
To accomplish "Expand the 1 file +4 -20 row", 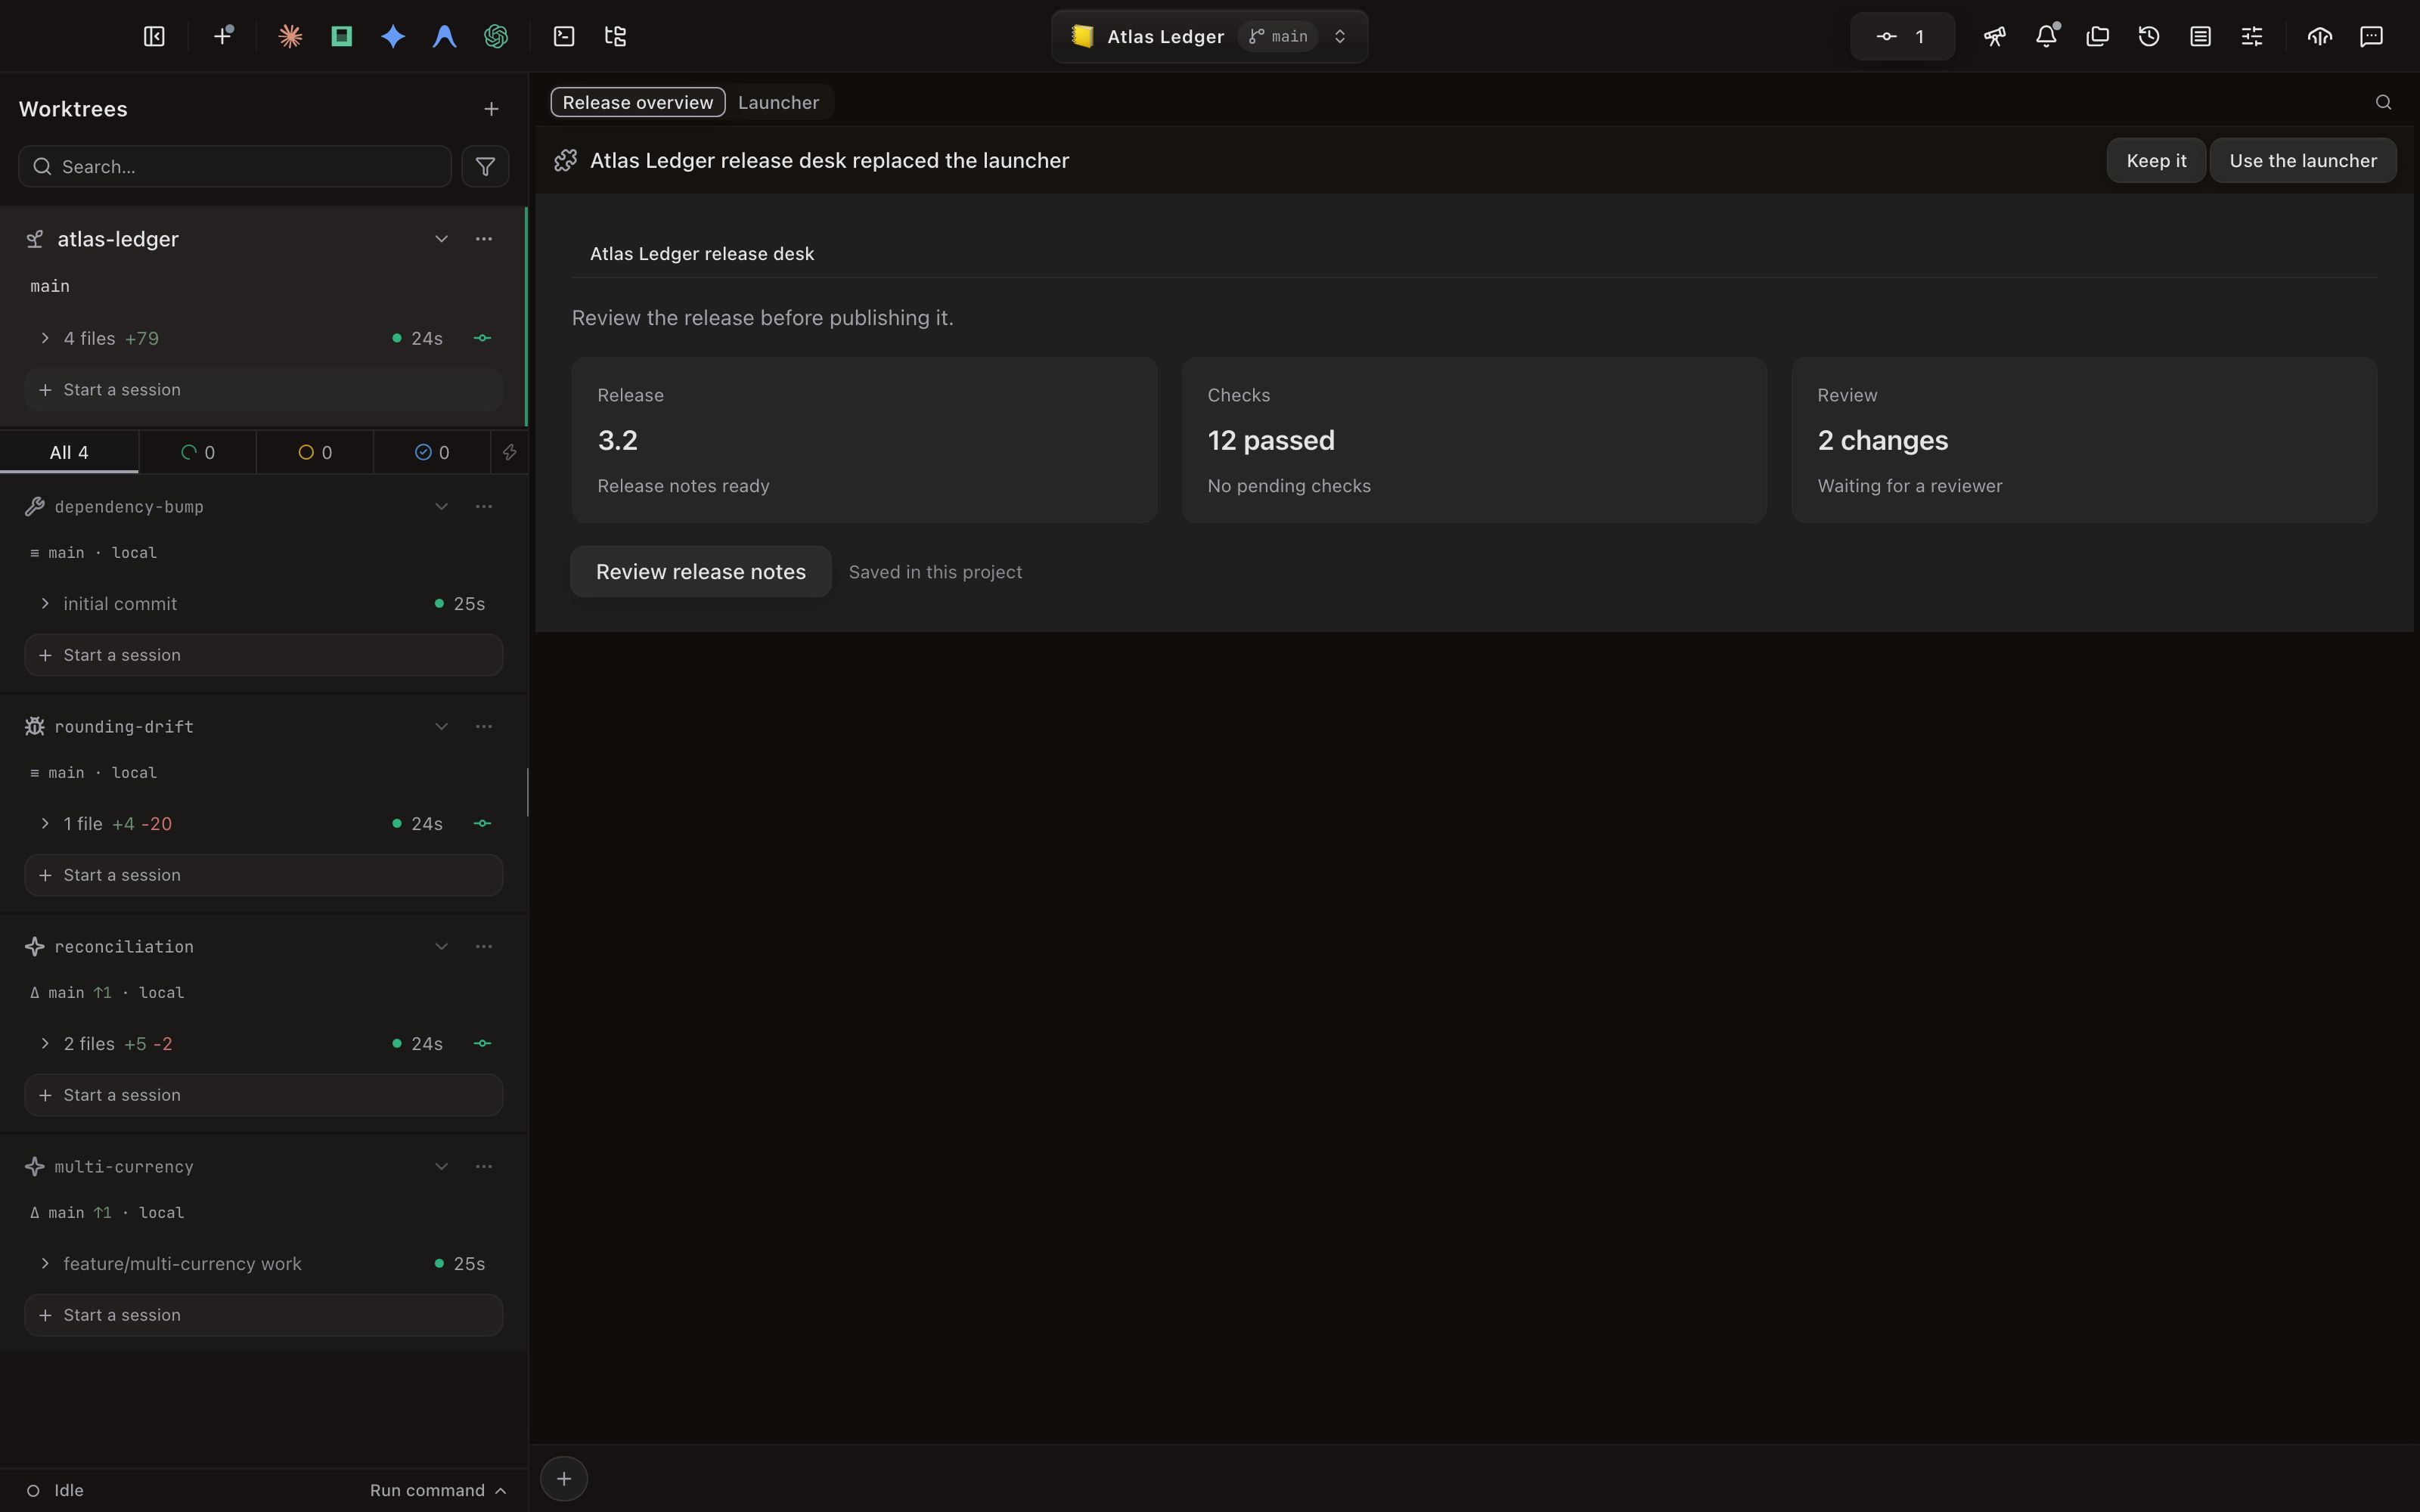I will (x=45, y=824).
